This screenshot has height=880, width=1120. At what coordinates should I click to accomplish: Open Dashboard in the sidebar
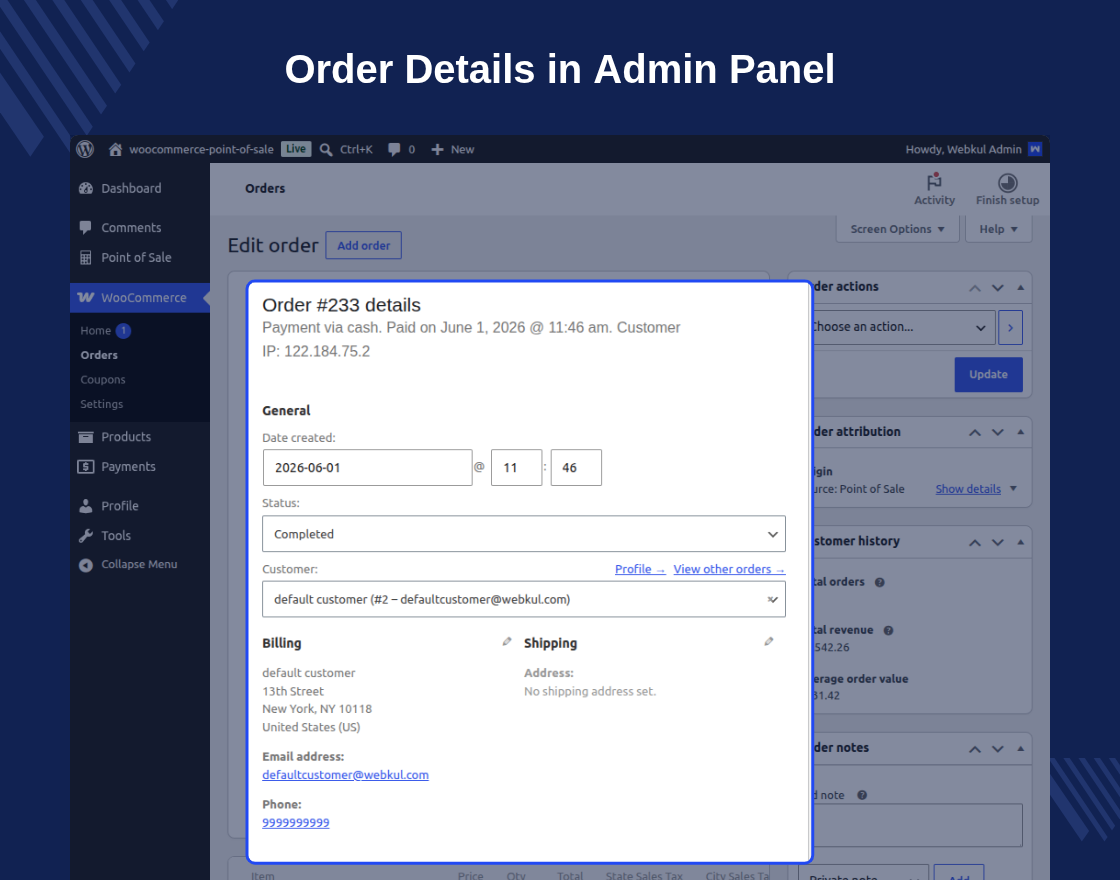(x=131, y=189)
